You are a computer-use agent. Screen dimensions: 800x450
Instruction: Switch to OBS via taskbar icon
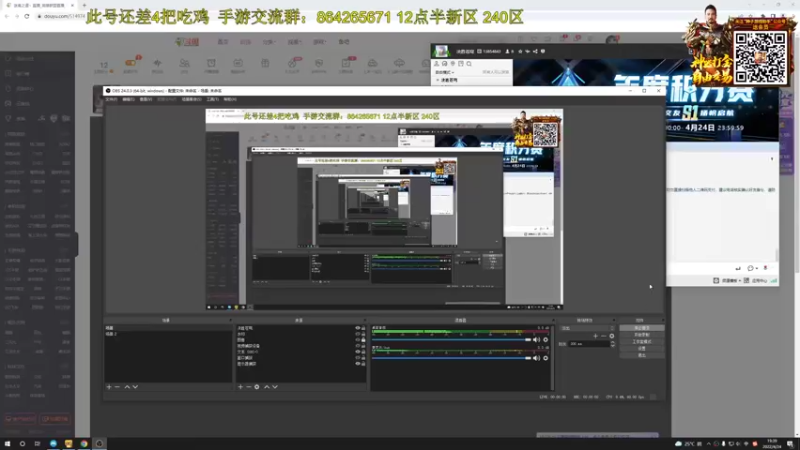(x=99, y=444)
